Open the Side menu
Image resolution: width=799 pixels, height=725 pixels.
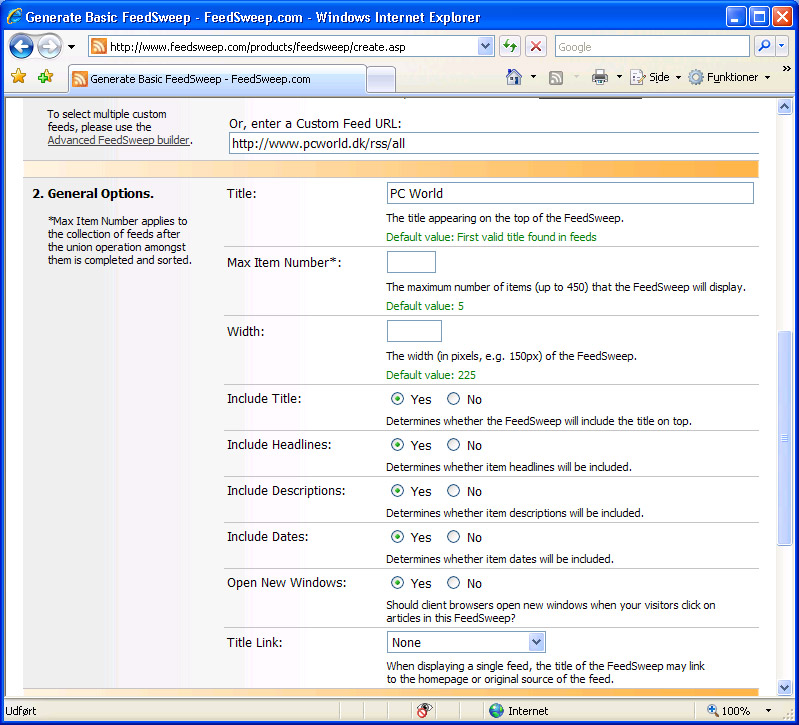point(656,77)
